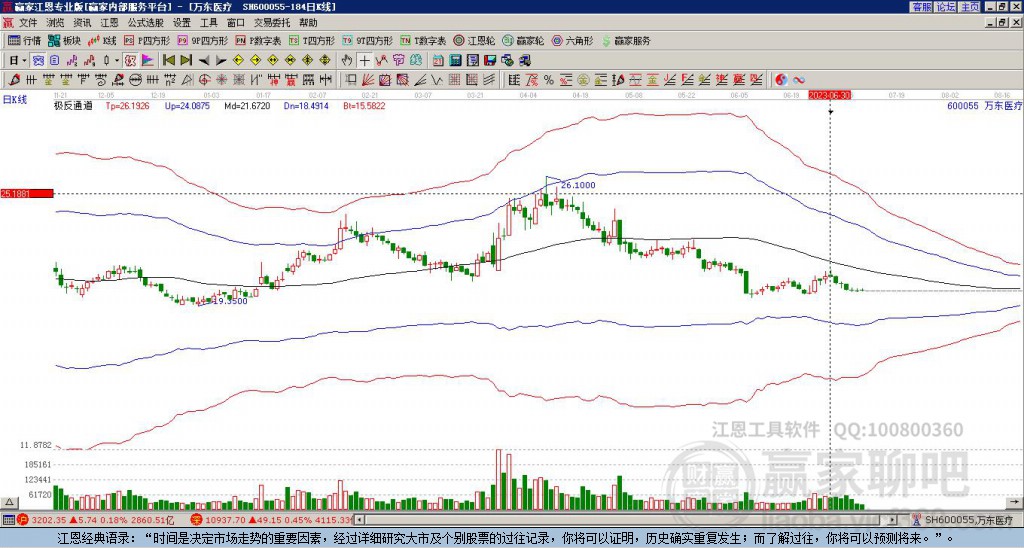Toggle the 权 price-adjustment button
Screen dimensions: 1024x548
tap(130, 61)
